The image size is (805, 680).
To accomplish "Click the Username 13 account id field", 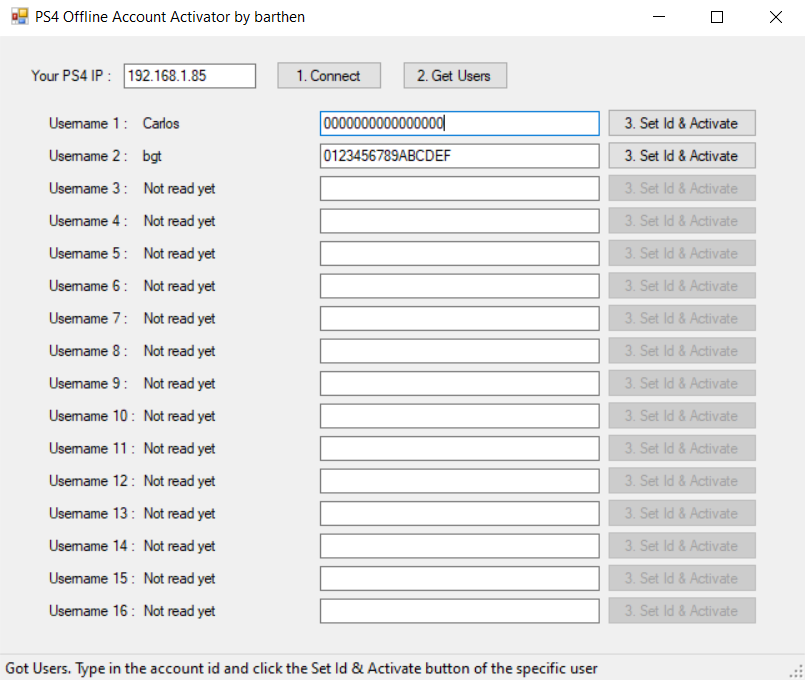I will (459, 514).
